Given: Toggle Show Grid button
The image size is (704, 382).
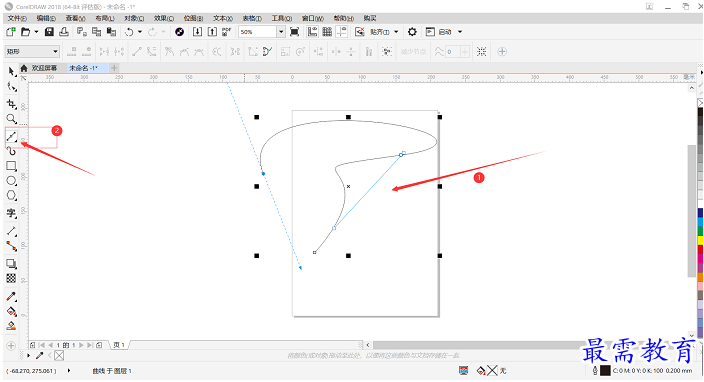Looking at the screenshot, I should click(x=327, y=32).
